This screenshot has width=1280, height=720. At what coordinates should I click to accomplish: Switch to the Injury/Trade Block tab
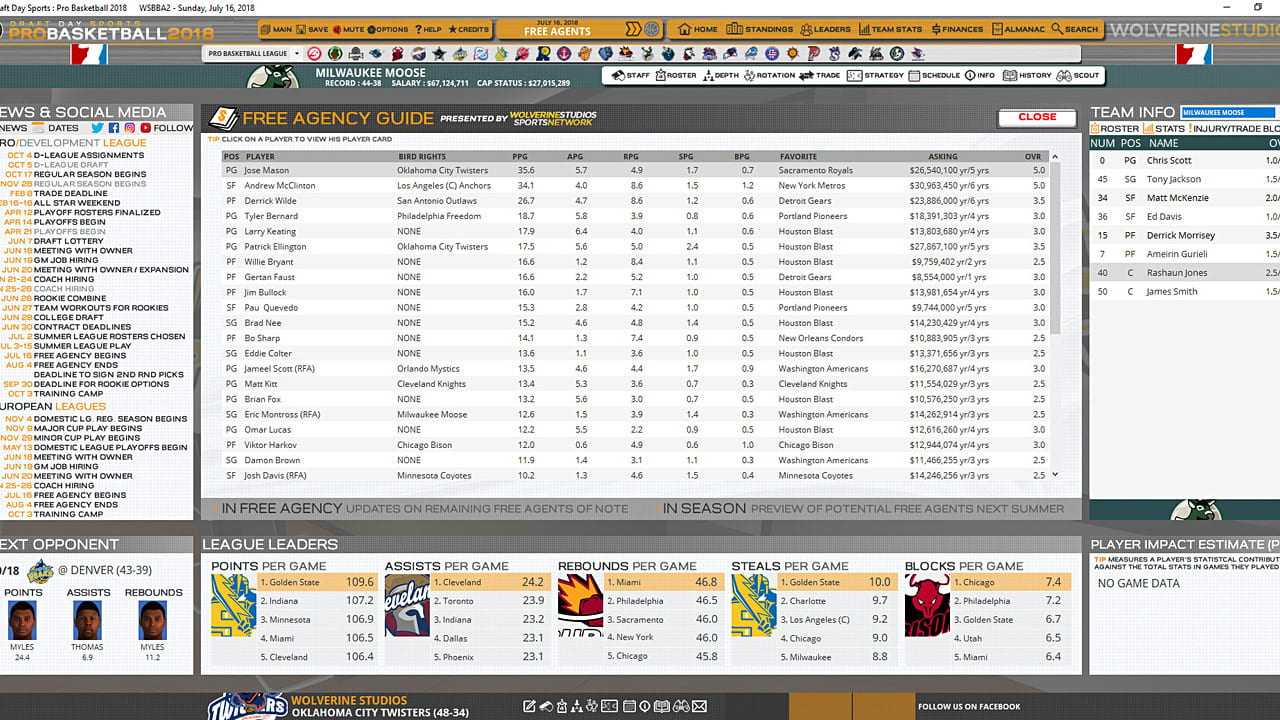click(x=1236, y=128)
